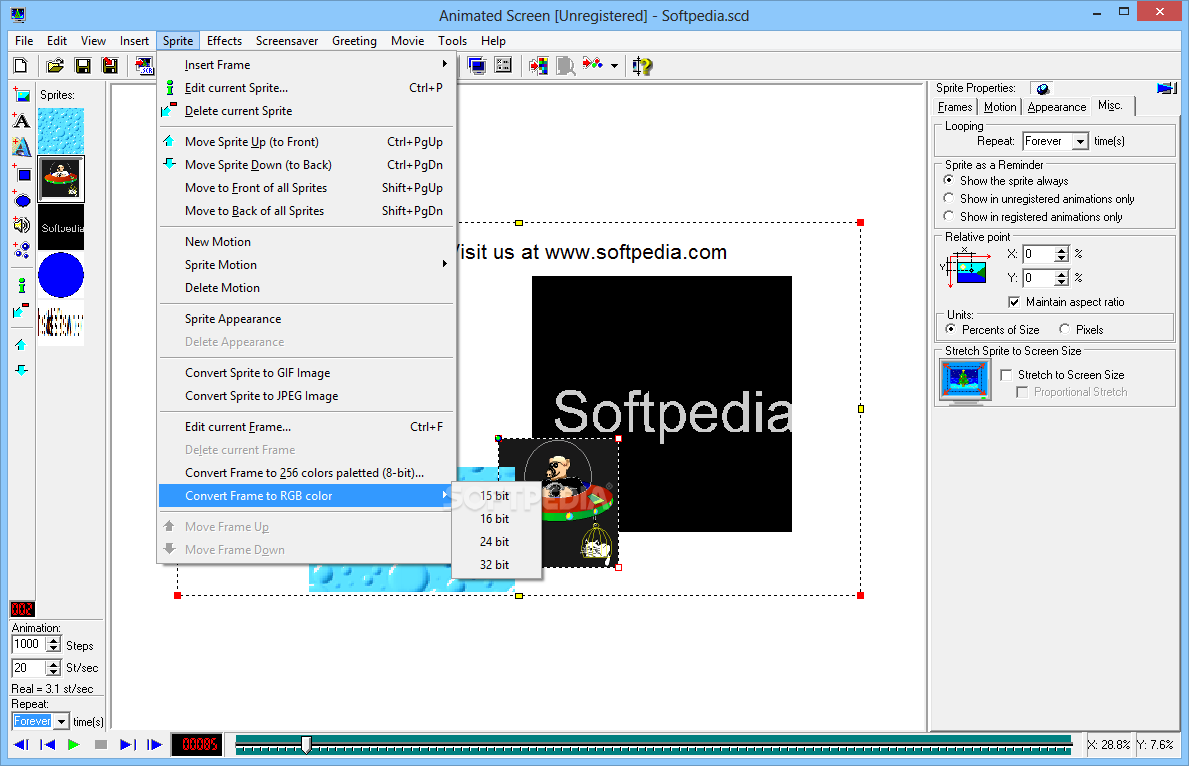
Task: Create SCR screensaver from the toolbar
Action: point(144,66)
